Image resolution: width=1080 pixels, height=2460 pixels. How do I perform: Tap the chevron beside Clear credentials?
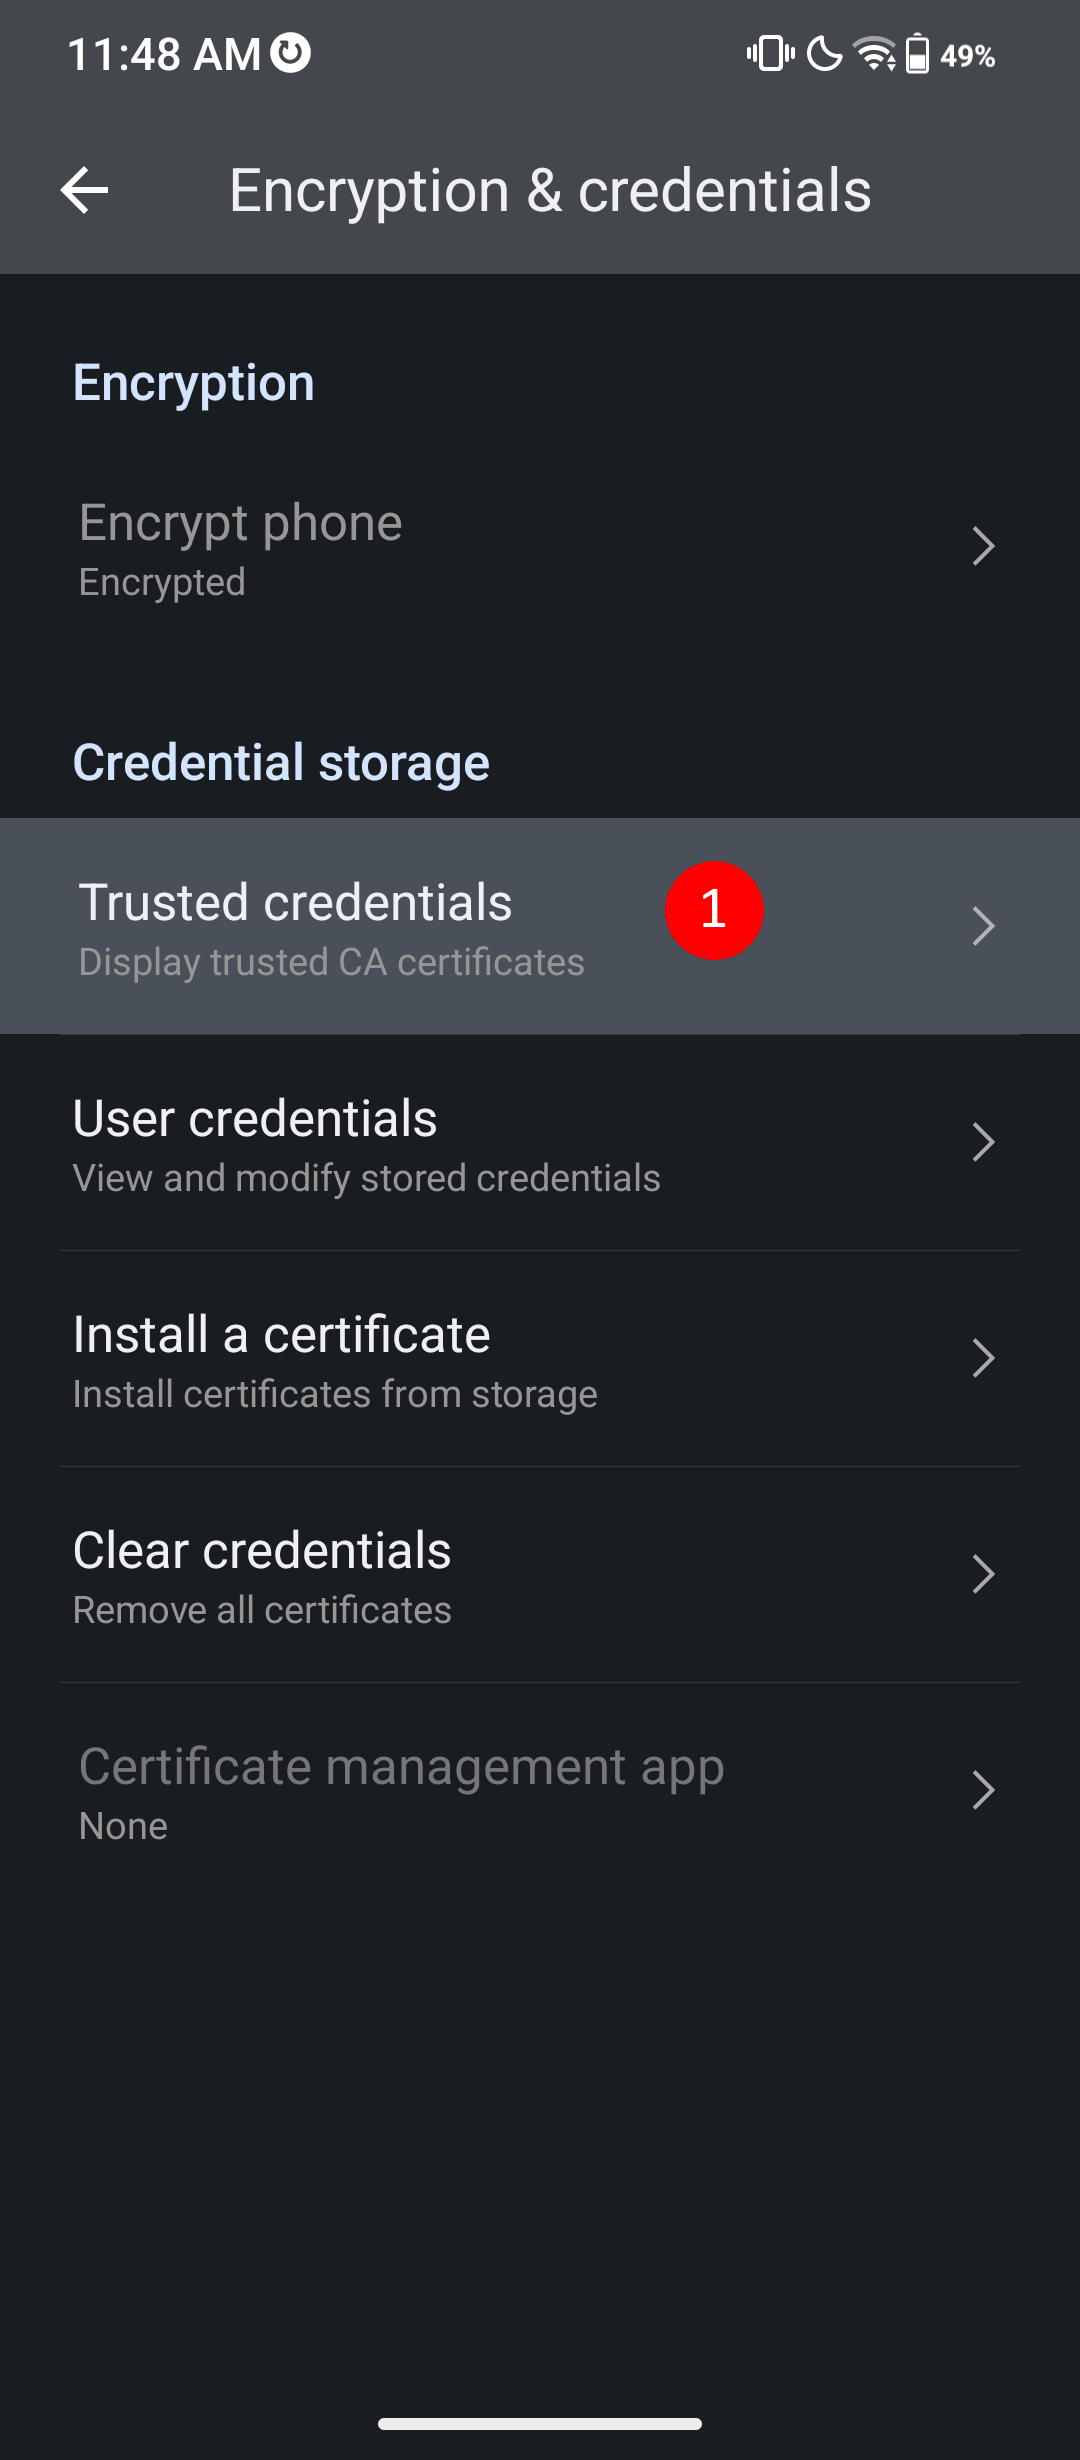tap(984, 1574)
